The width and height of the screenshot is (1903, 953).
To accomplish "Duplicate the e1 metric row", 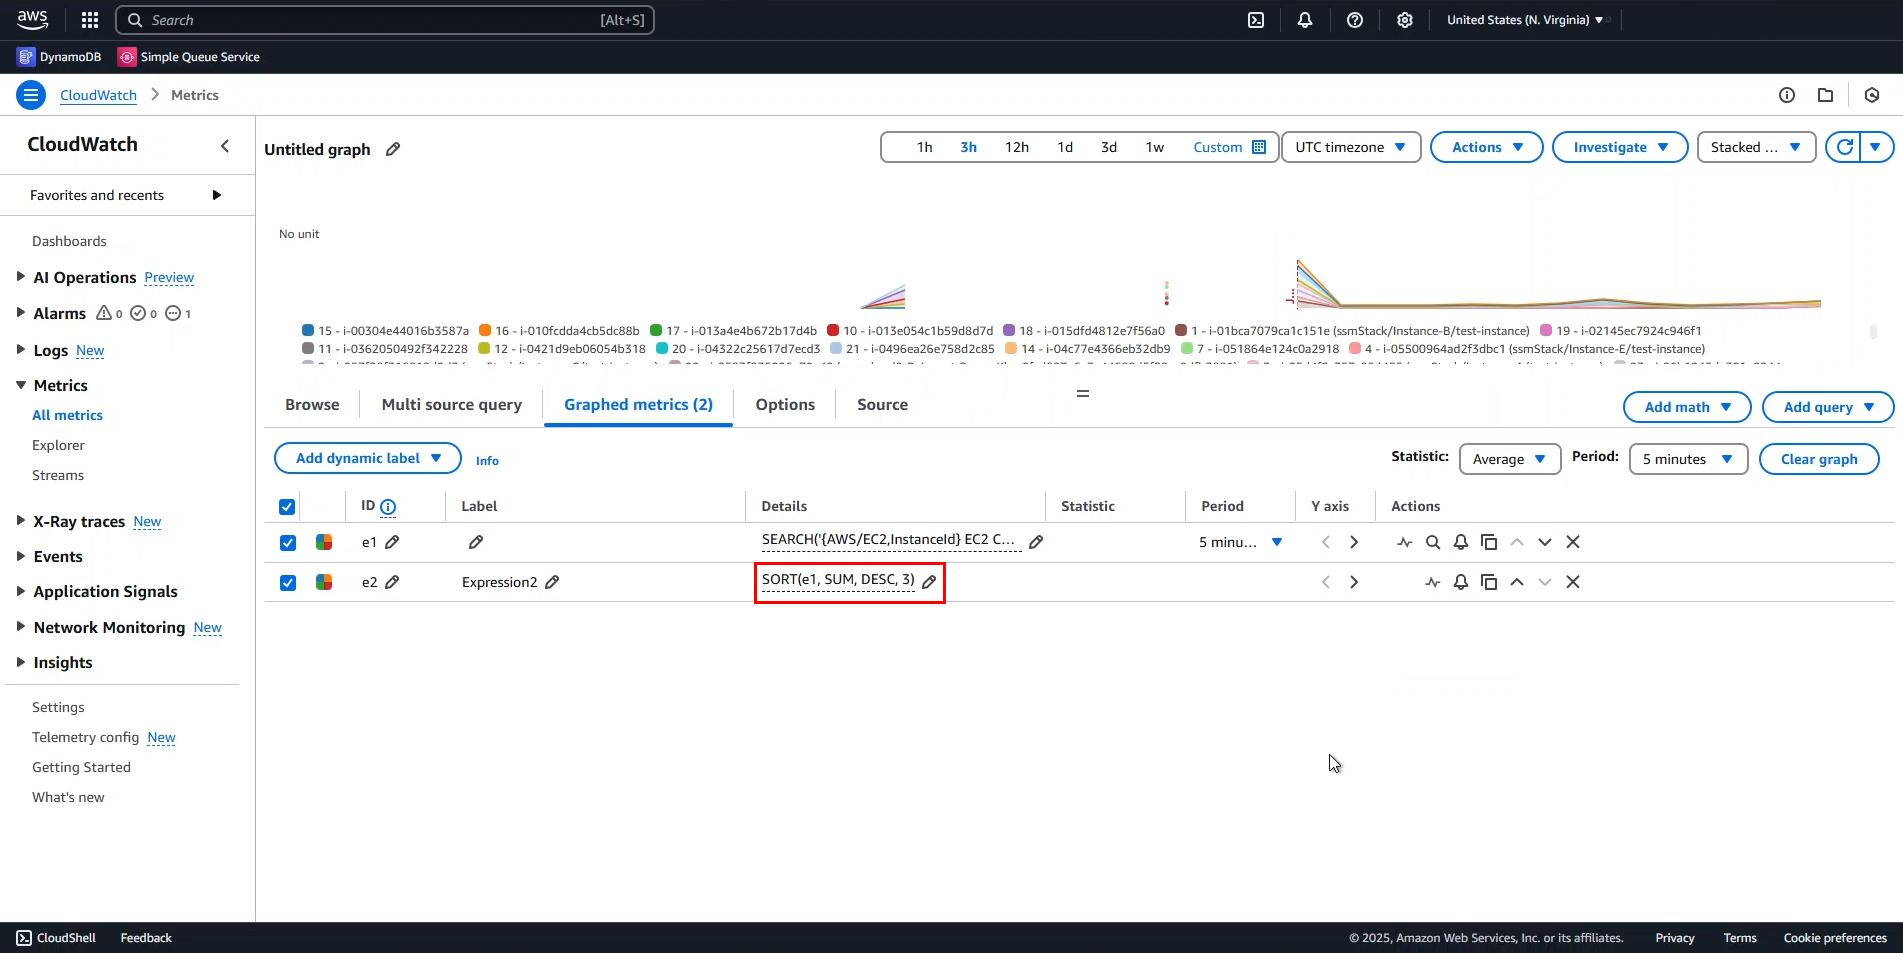I will pos(1489,542).
